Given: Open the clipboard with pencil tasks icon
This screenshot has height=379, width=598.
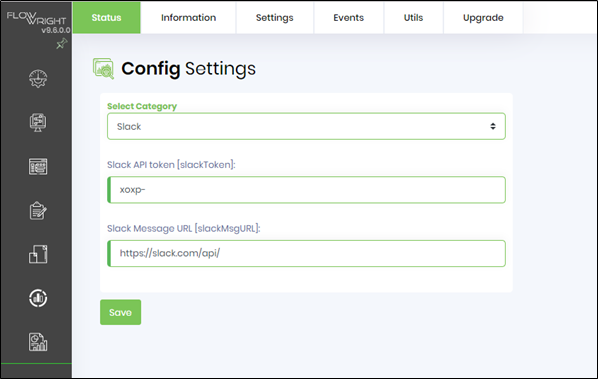Looking at the screenshot, I should [x=38, y=210].
